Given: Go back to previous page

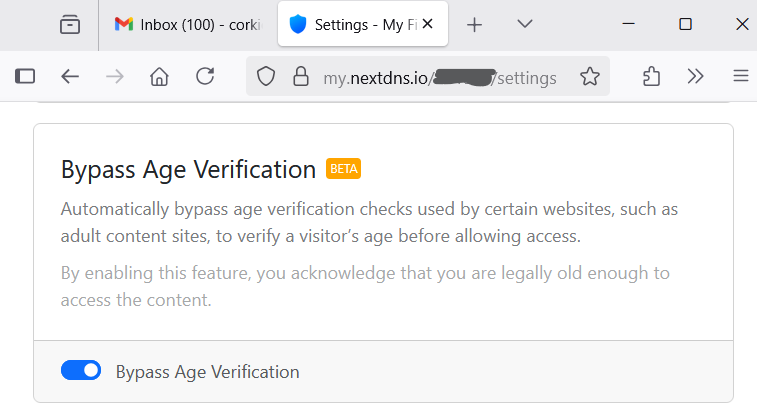Looking at the screenshot, I should [69, 76].
